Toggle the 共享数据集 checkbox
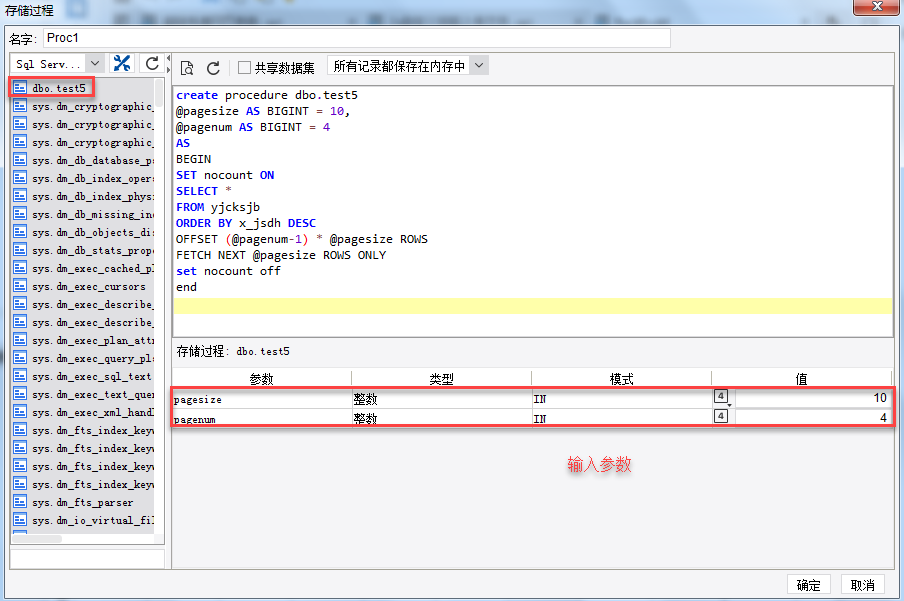Image resolution: width=904 pixels, height=601 pixels. pos(244,67)
